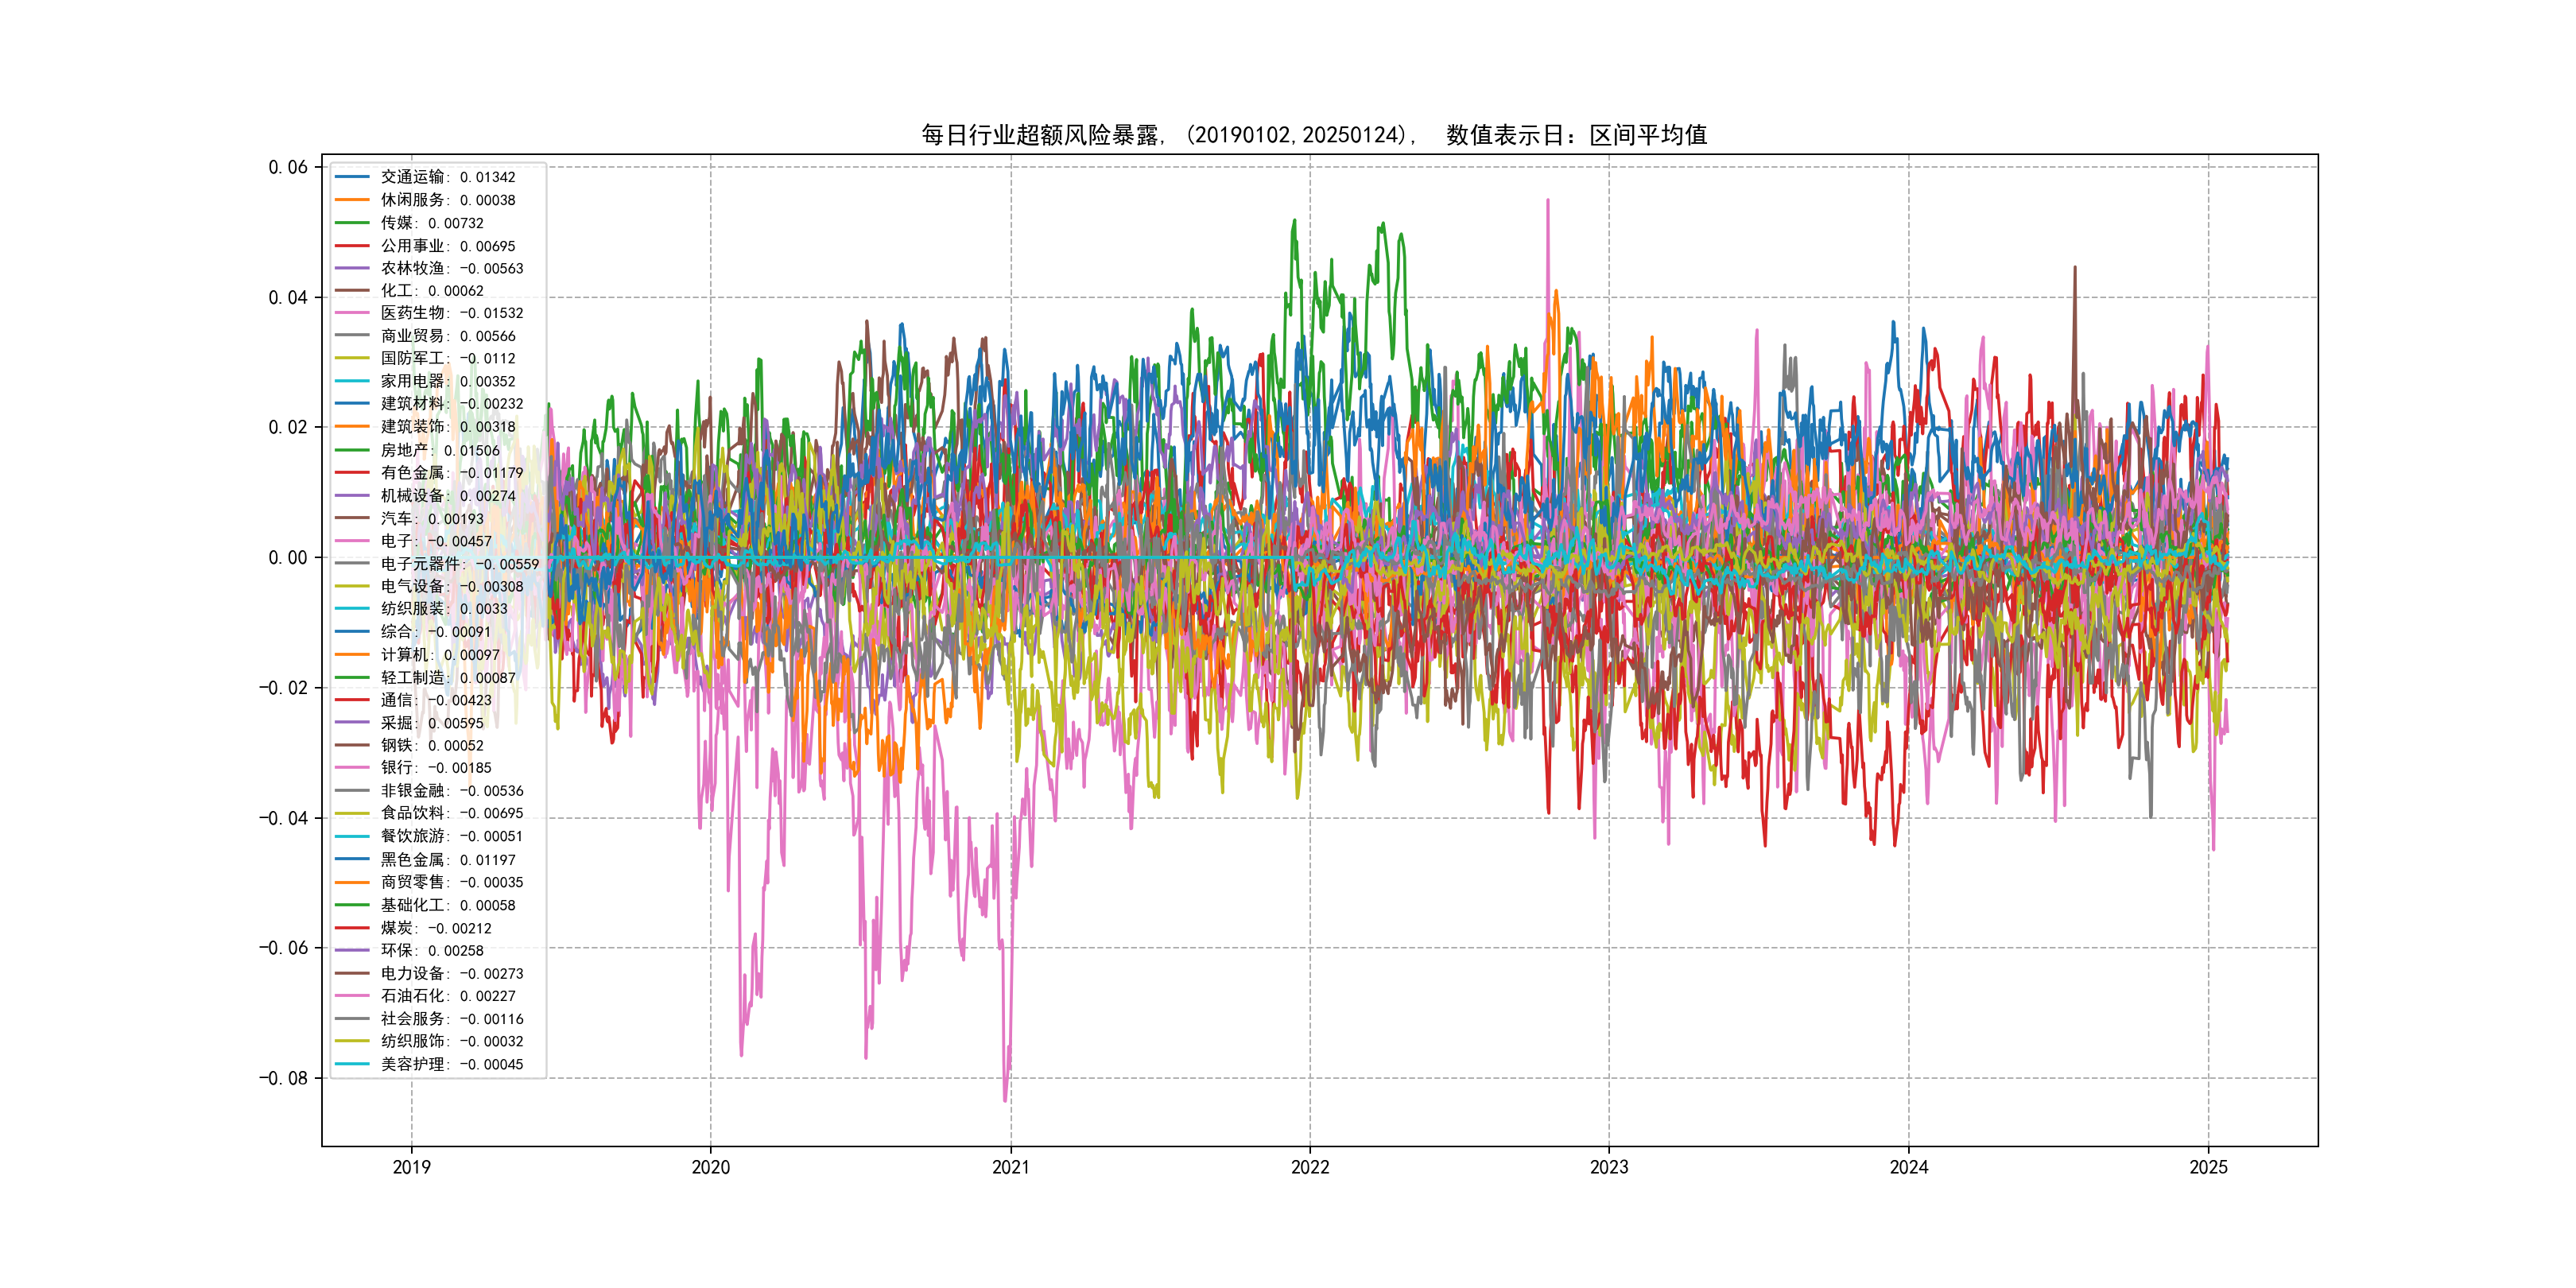Click the 2019 x-axis tick label

click(x=411, y=1167)
